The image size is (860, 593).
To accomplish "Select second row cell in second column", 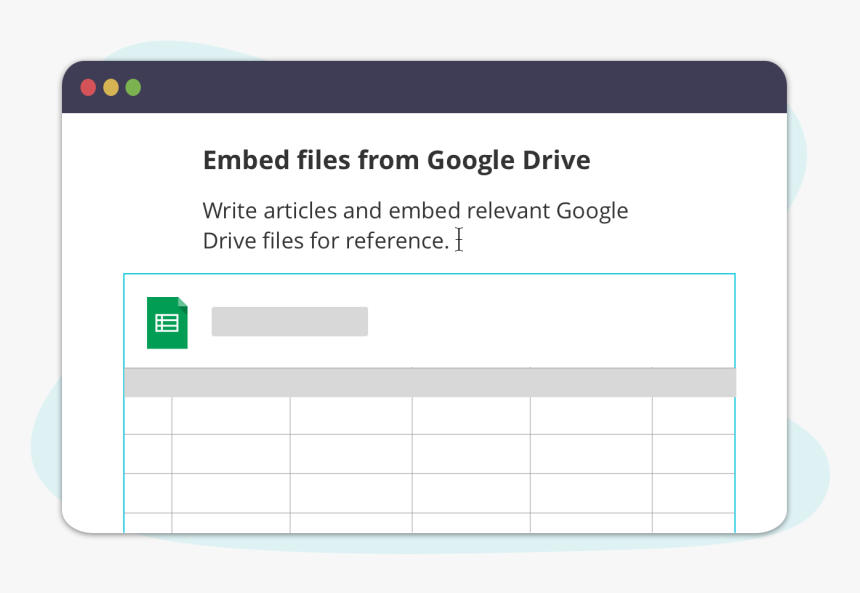I will tap(231, 454).
